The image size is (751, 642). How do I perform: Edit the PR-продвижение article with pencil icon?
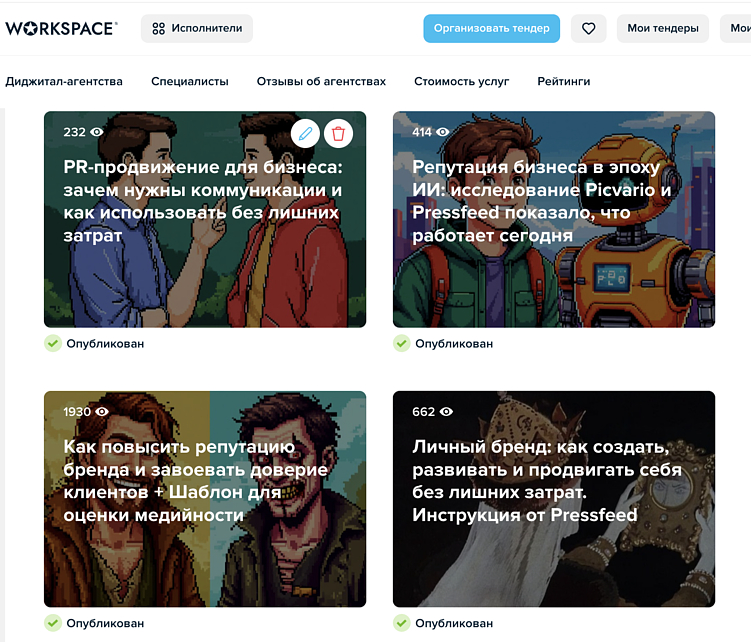[305, 134]
